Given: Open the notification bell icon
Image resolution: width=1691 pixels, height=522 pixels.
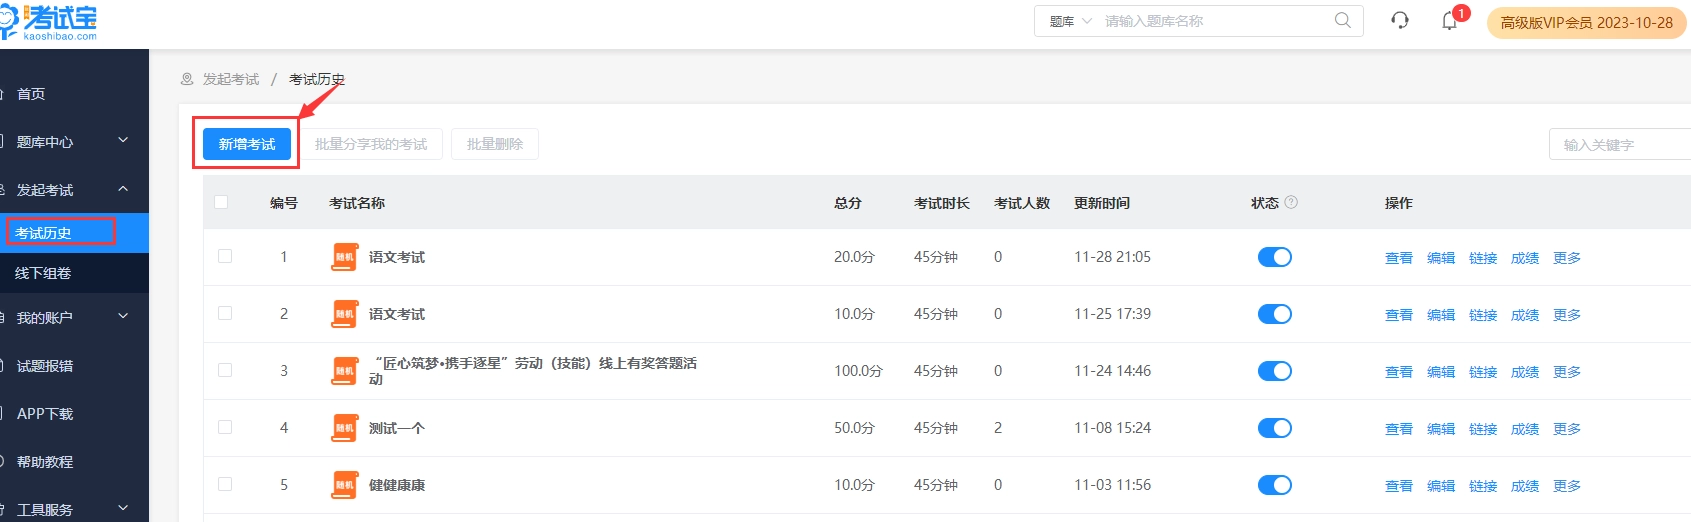Looking at the screenshot, I should (x=1449, y=21).
